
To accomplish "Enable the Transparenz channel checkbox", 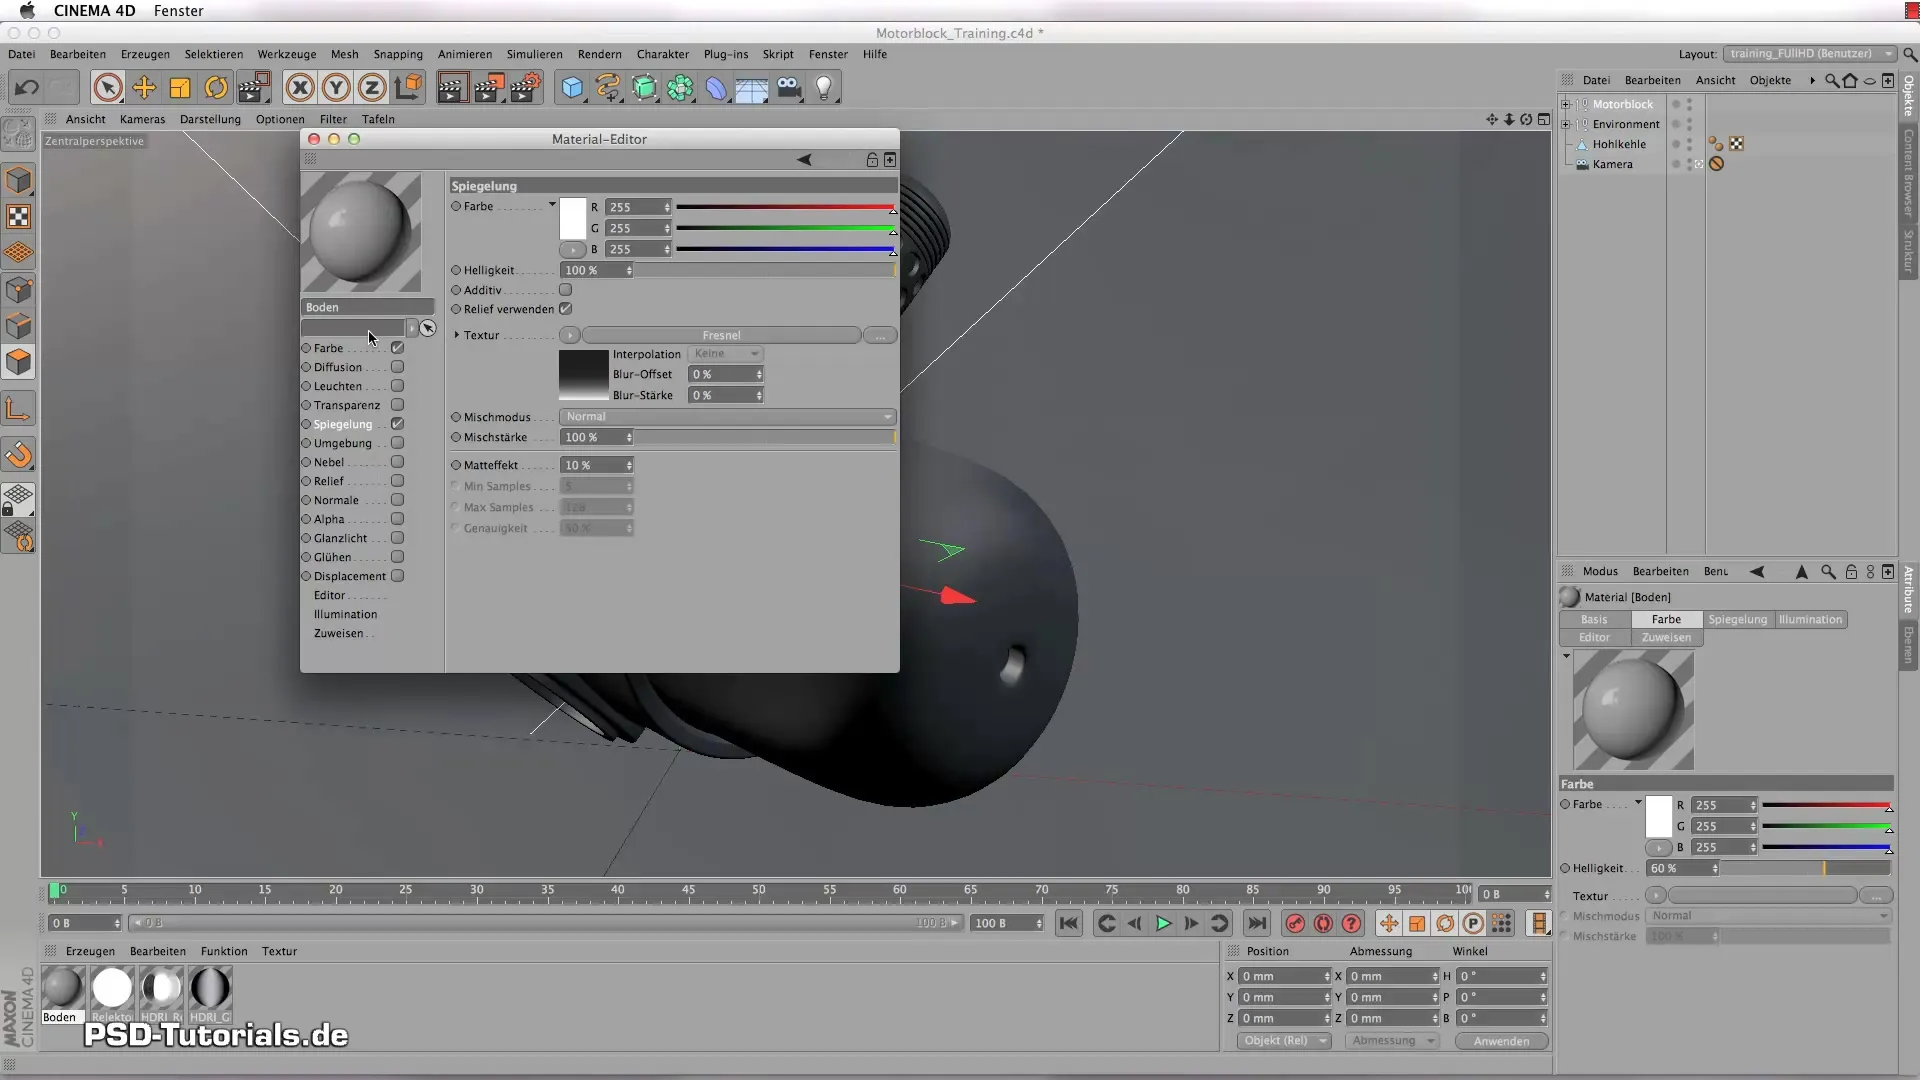I will 397,405.
